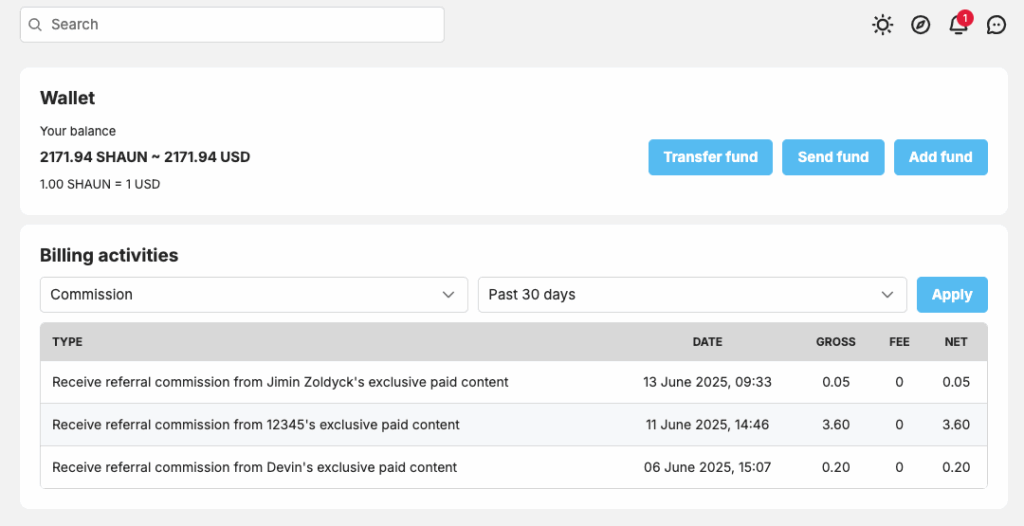The width and height of the screenshot is (1024, 526).
Task: Open the Commission type dropdown
Action: [254, 295]
